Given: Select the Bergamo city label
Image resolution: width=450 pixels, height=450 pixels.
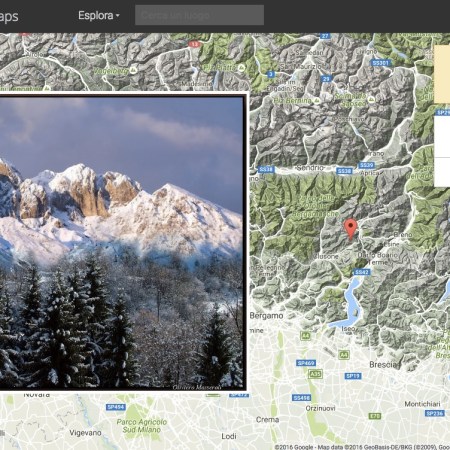Looking at the screenshot, I should [x=266, y=315].
